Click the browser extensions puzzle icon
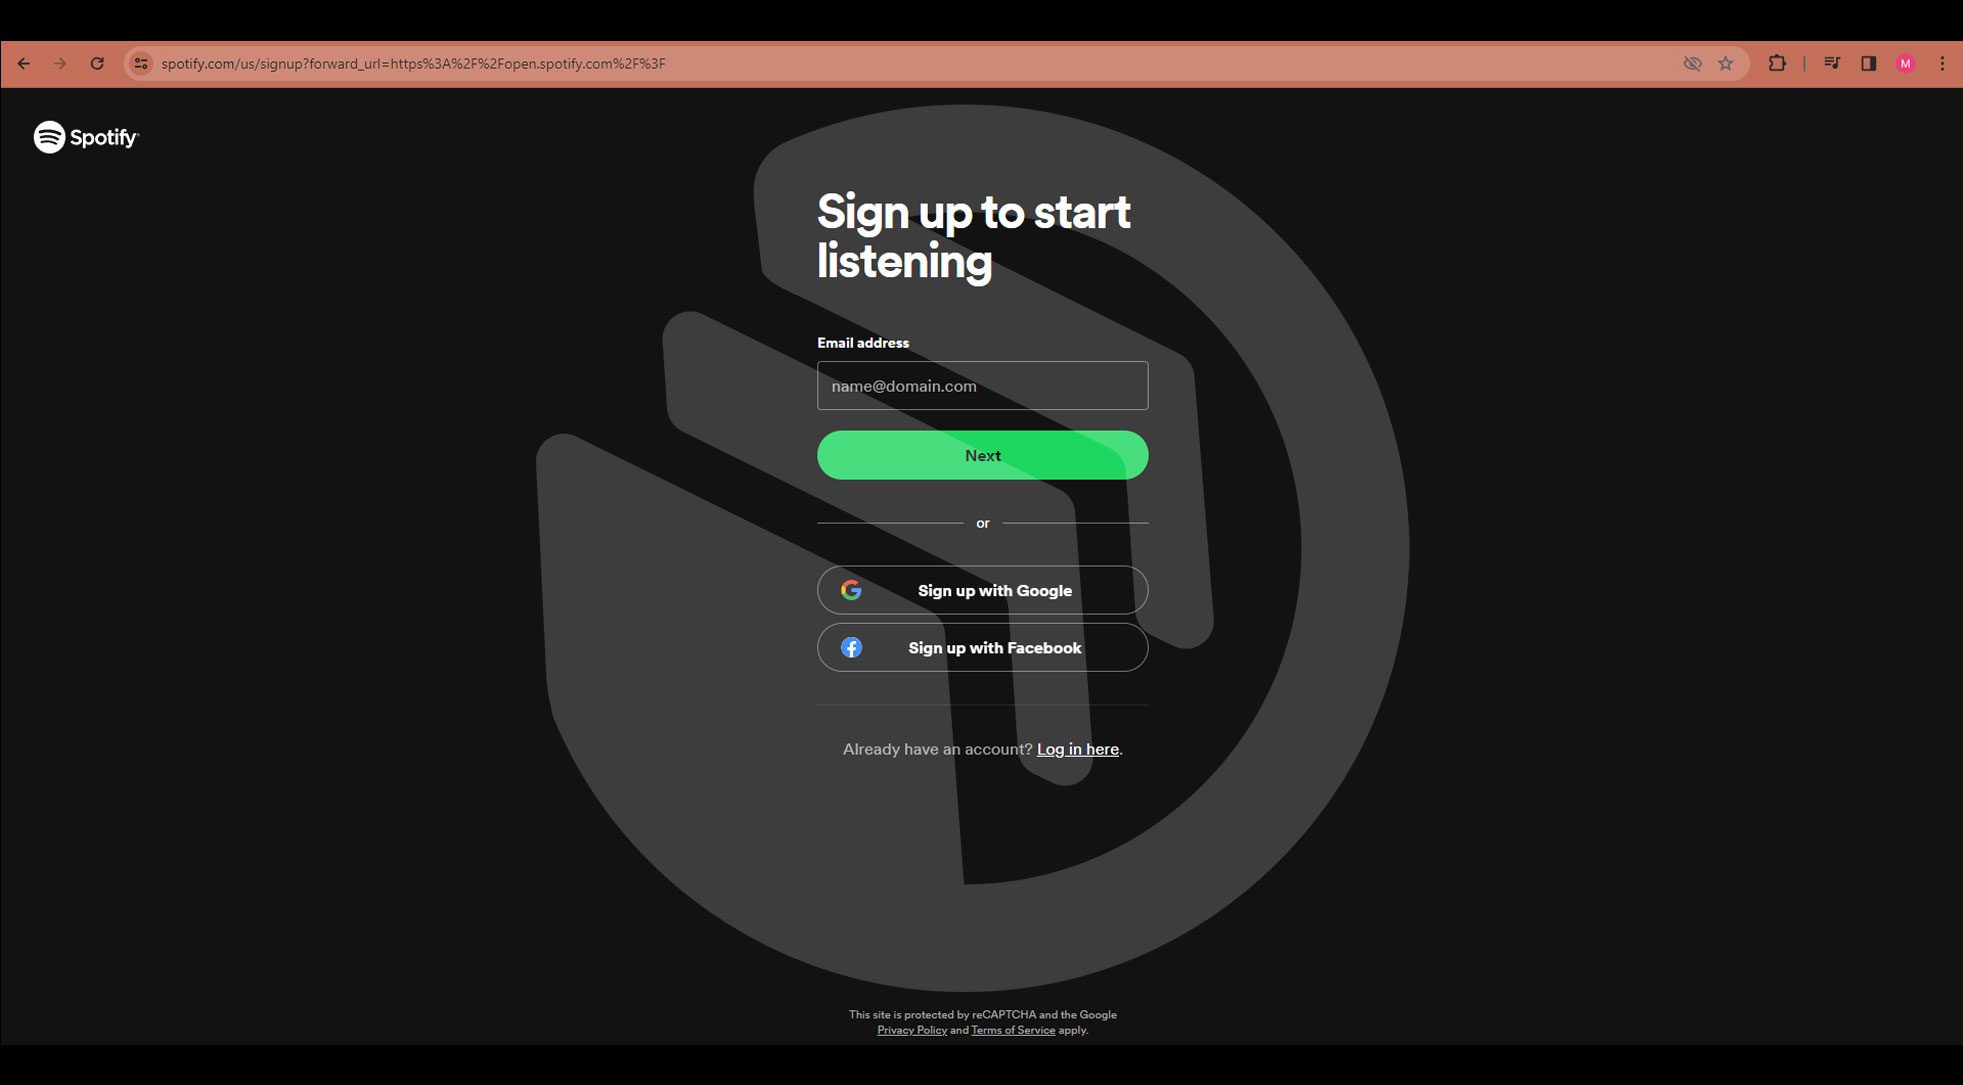Screen dimensions: 1963x1085 (x=1779, y=63)
